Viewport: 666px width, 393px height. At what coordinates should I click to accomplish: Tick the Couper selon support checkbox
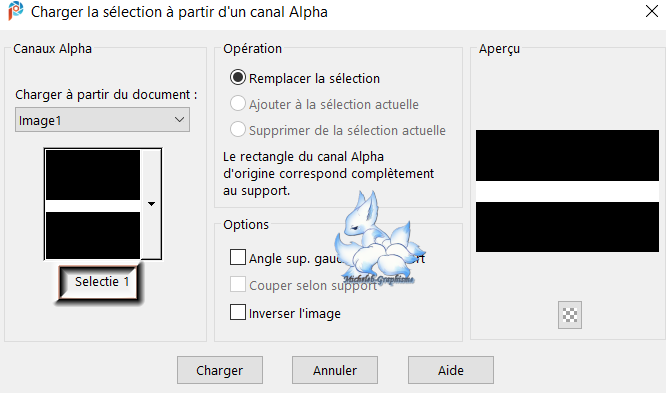[238, 285]
